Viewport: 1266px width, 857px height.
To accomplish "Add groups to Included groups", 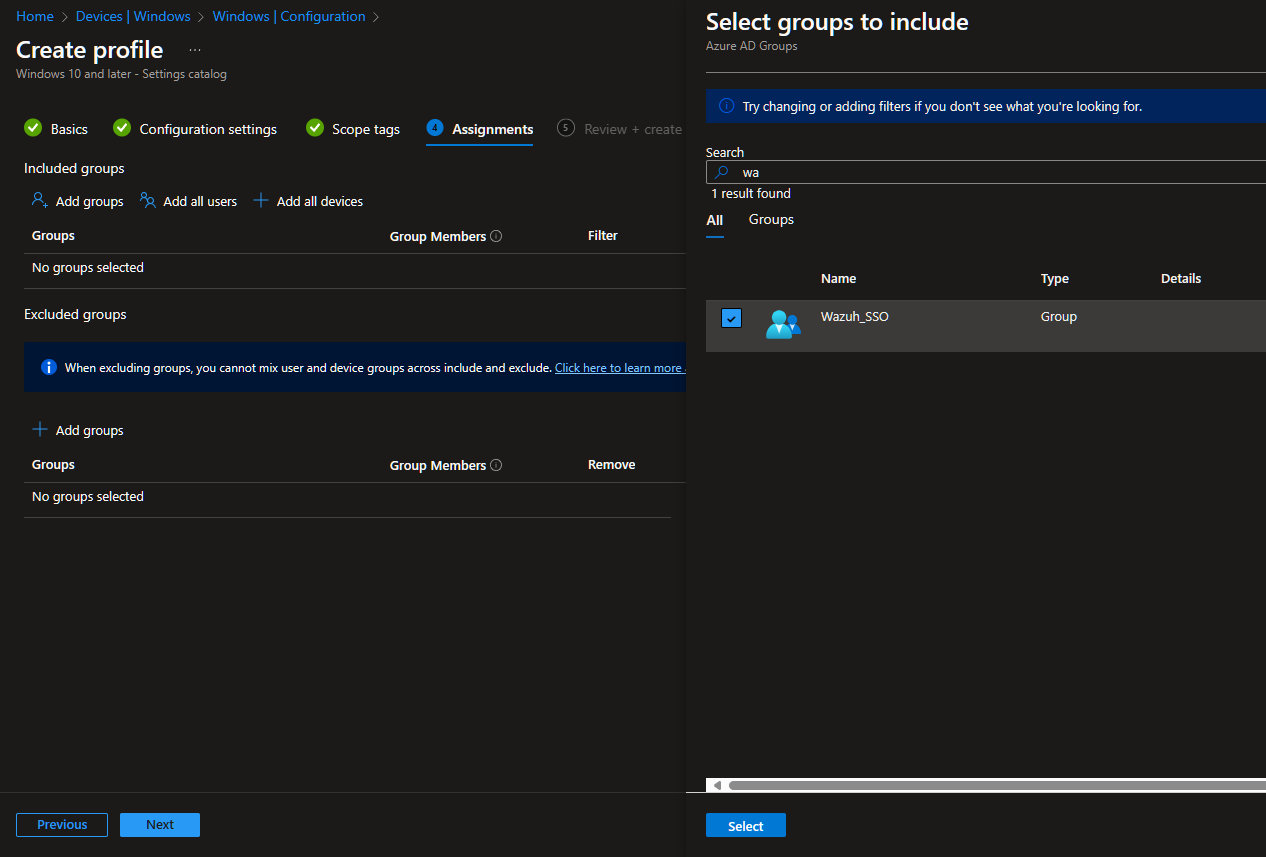I will click(x=78, y=201).
